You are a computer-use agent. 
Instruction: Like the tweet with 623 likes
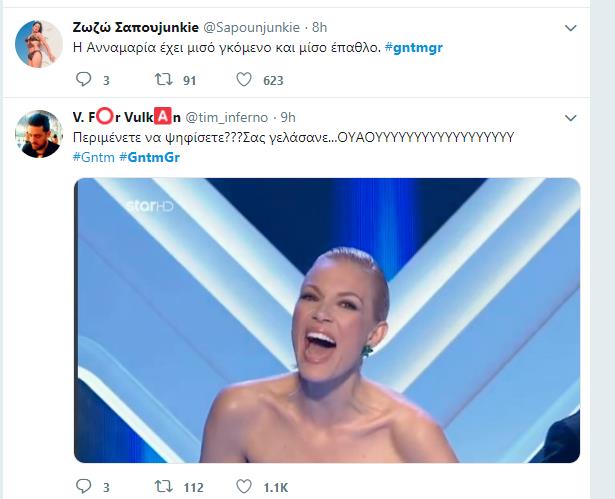pos(245,79)
